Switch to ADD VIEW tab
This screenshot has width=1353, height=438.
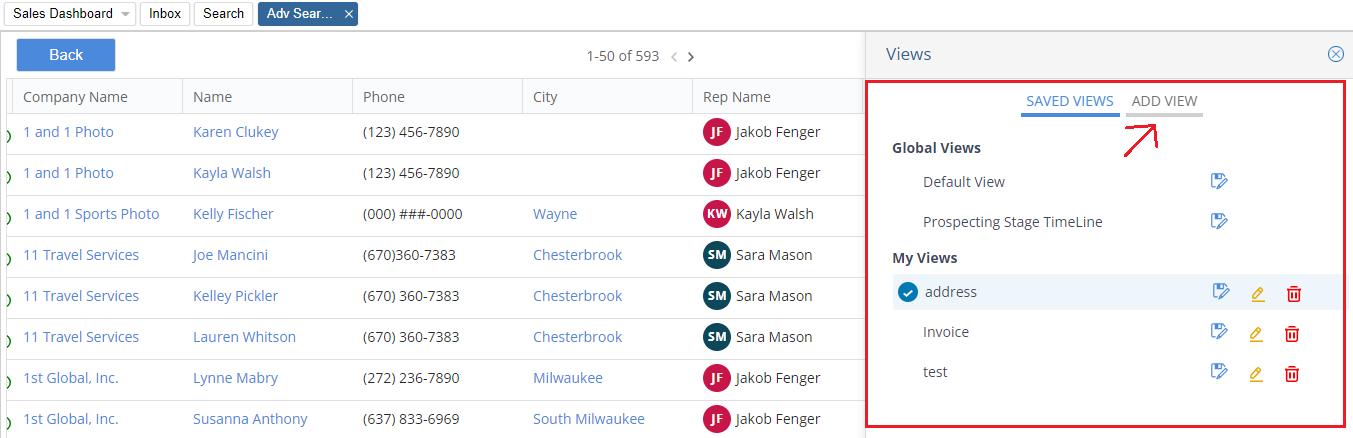tap(1164, 101)
